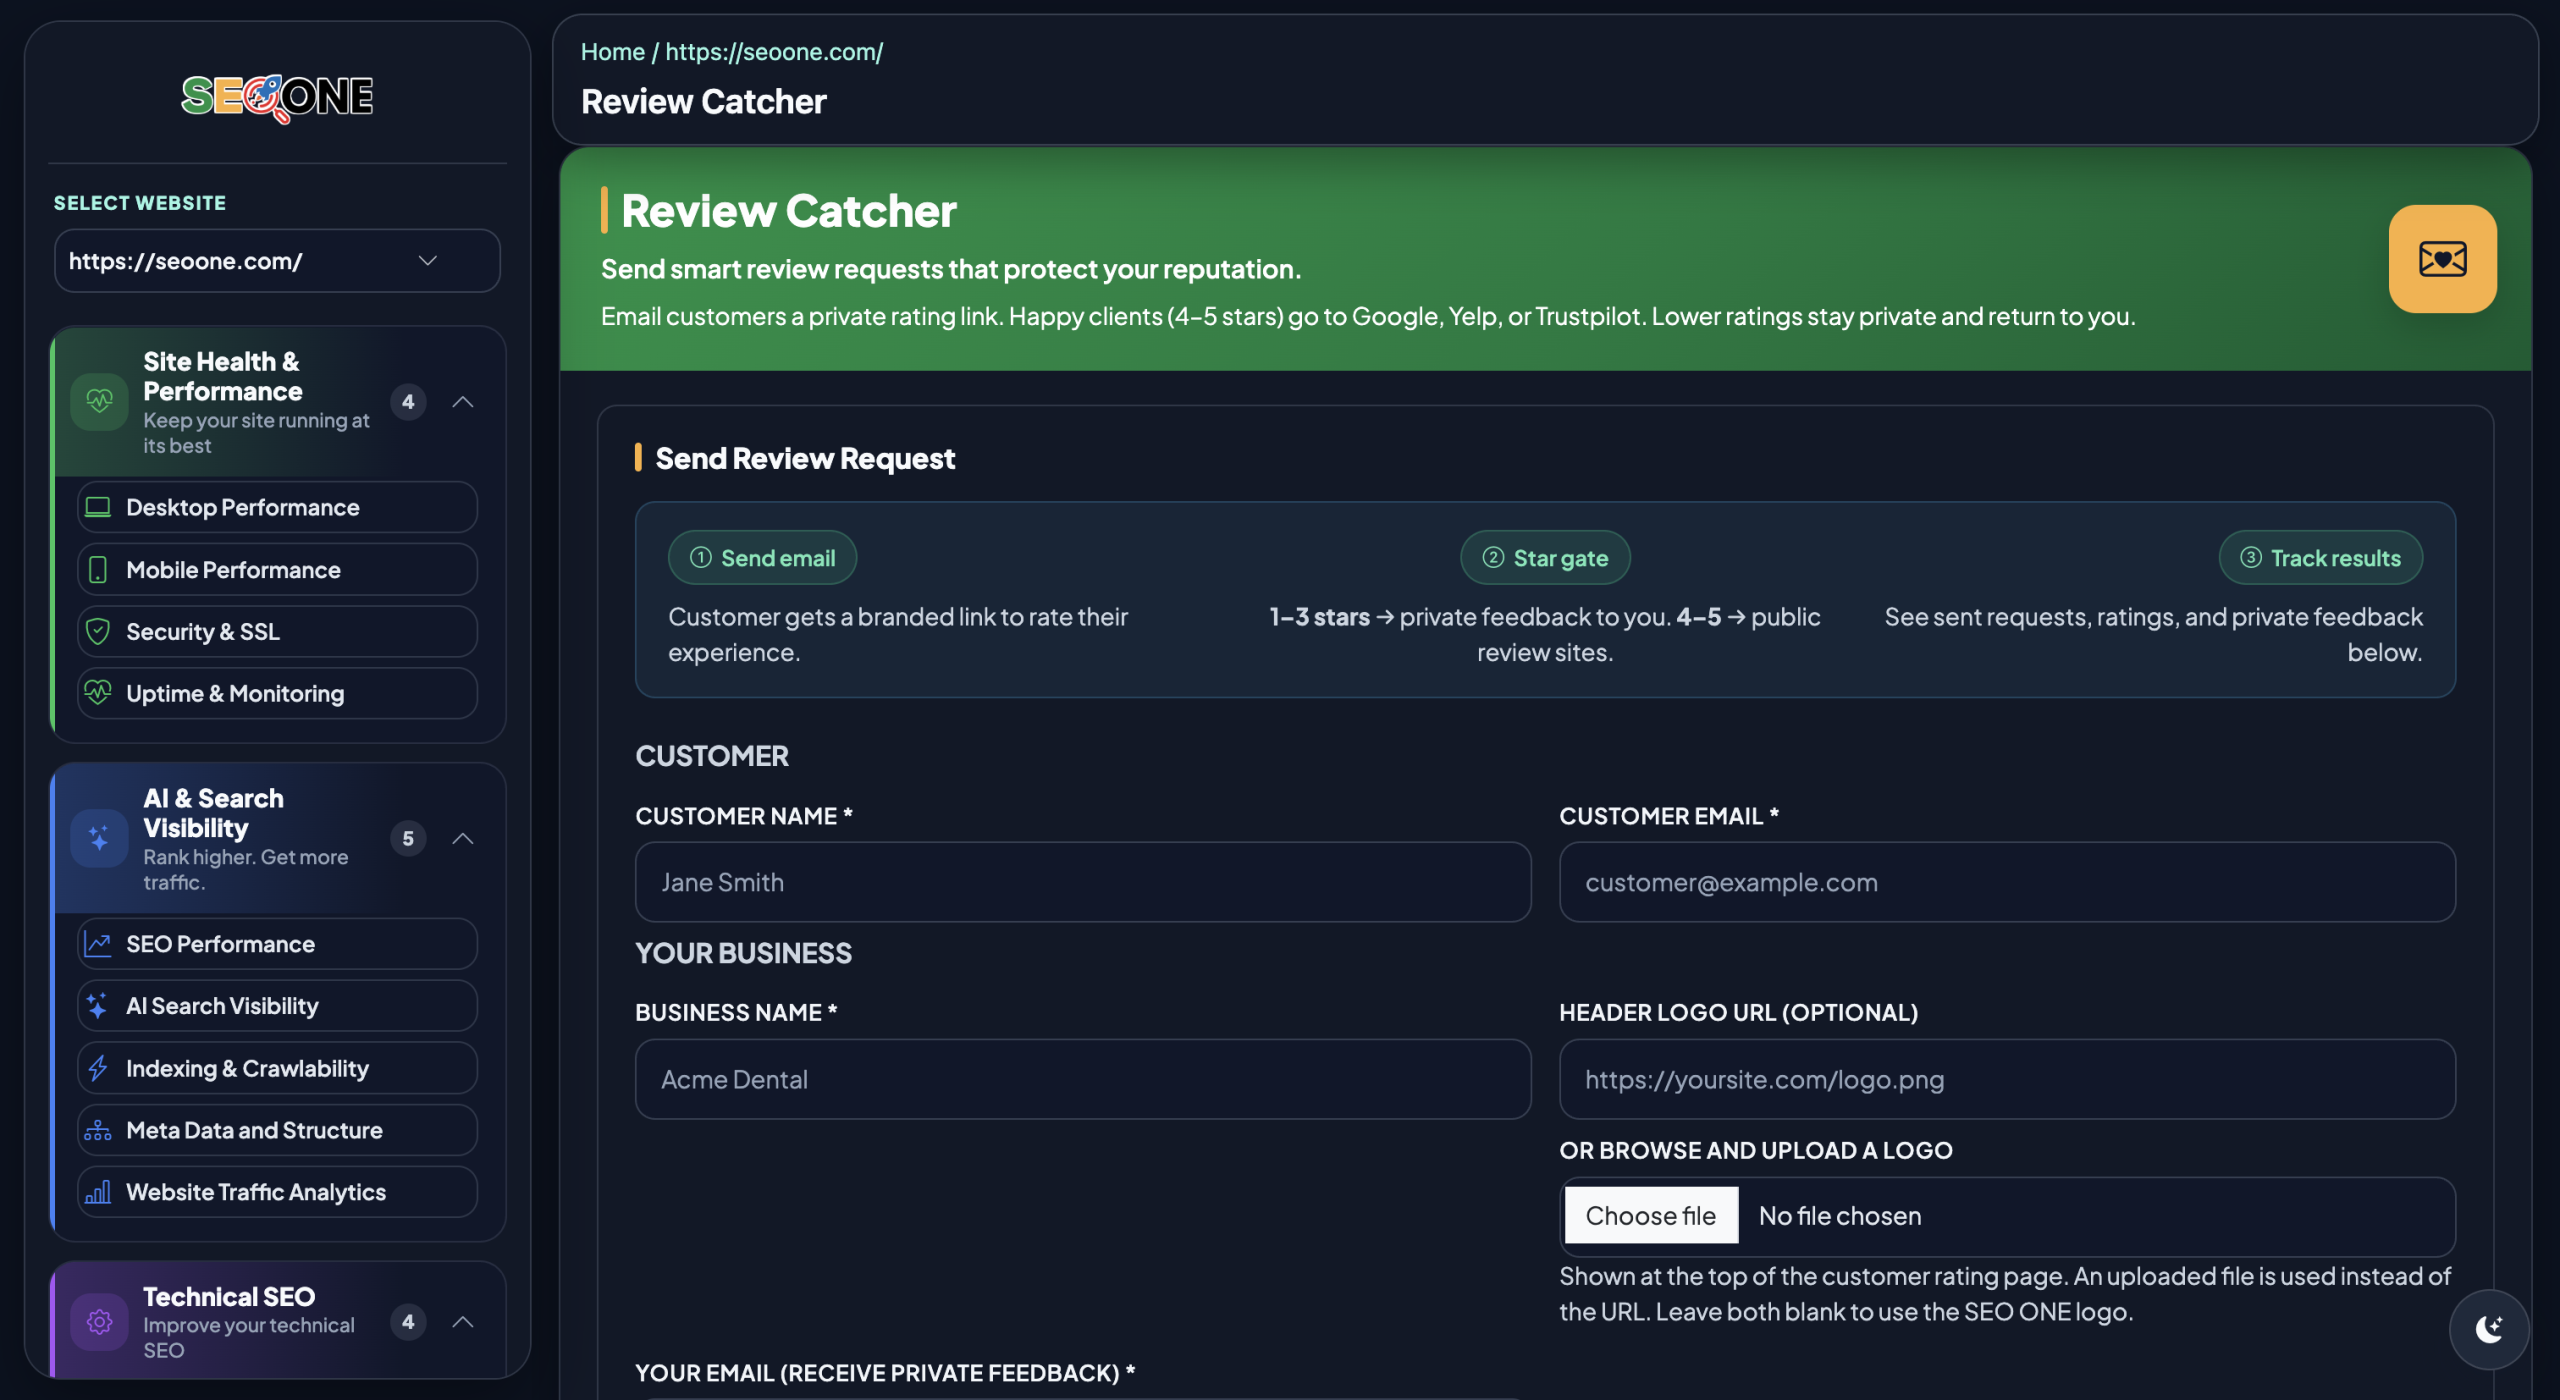This screenshot has width=2560, height=1400.
Task: Open Meta Data and Structure
Action: pos(277,1130)
